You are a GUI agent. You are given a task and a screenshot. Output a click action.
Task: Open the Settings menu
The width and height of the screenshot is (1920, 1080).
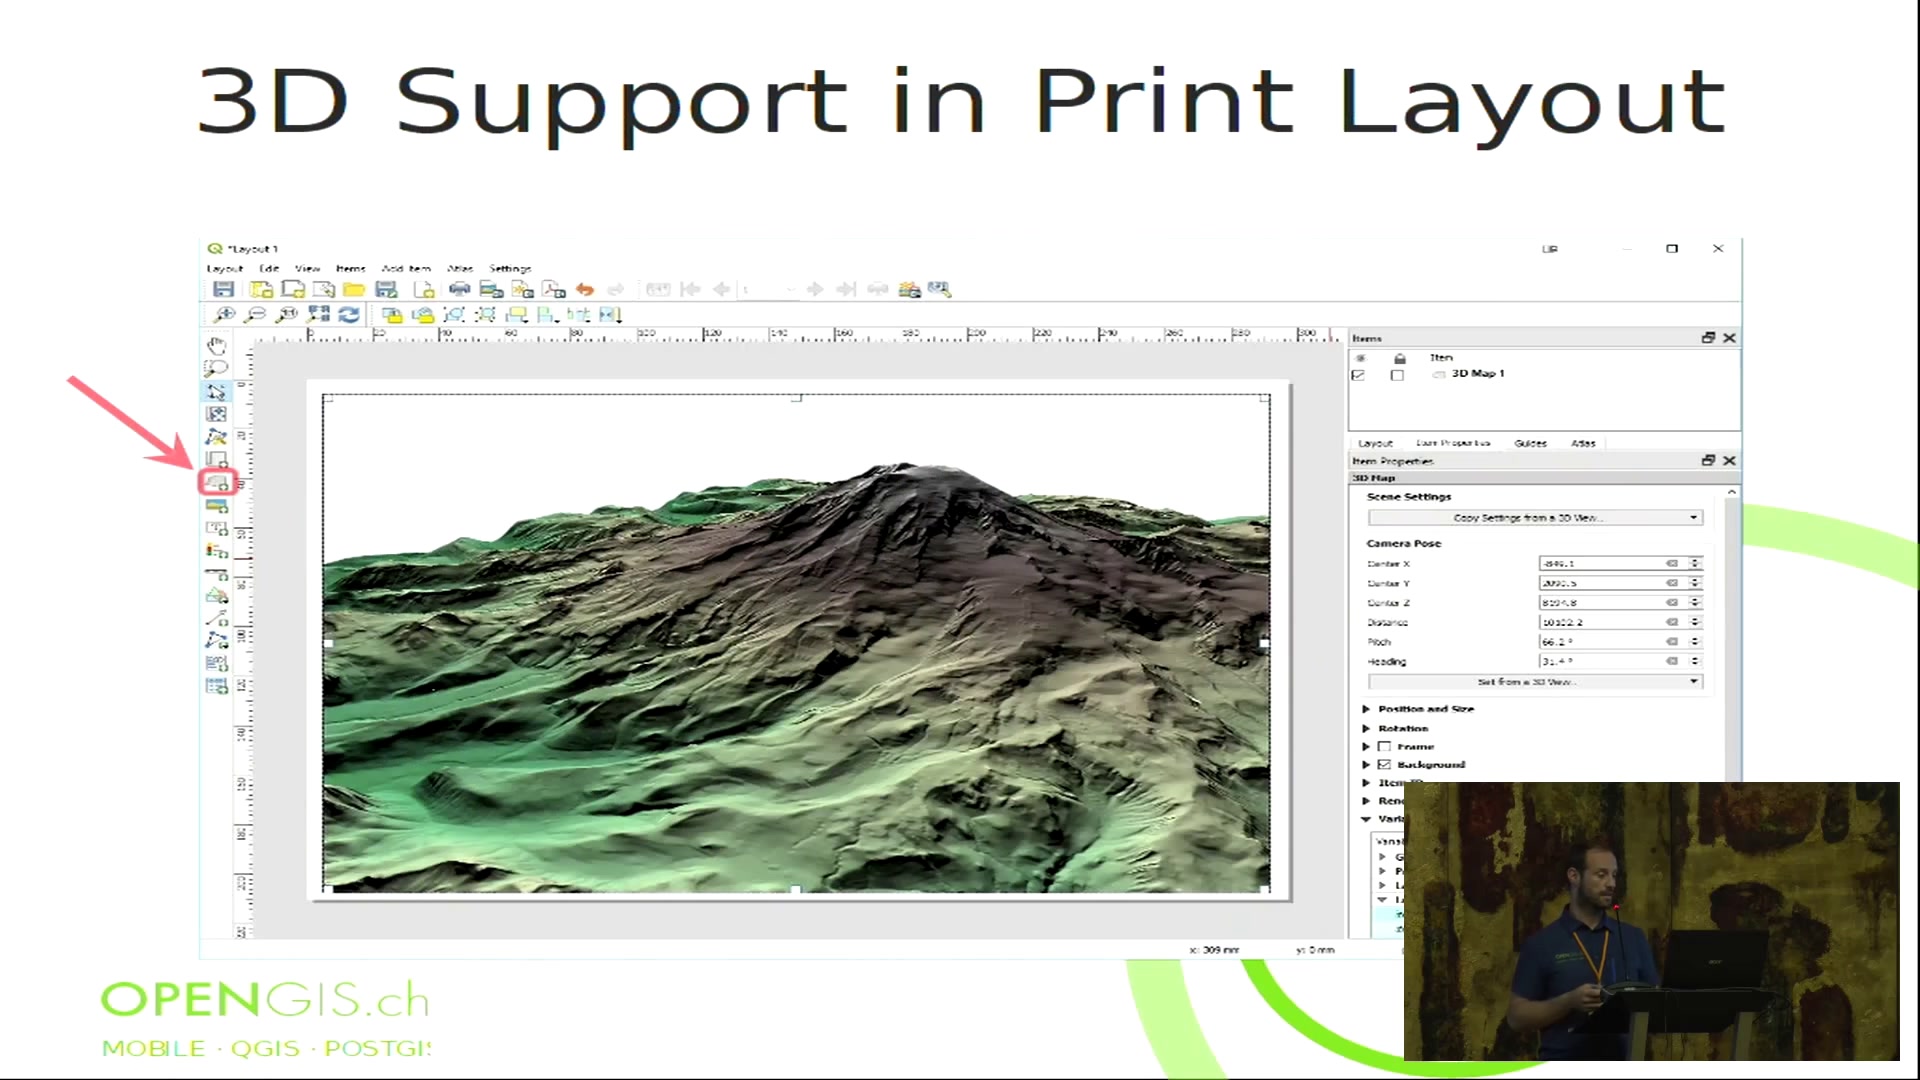click(510, 268)
